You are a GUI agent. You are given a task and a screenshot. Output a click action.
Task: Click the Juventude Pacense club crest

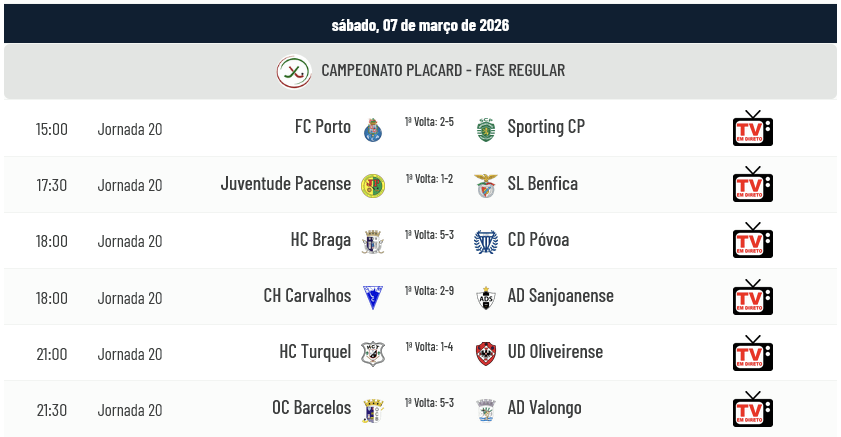pos(373,185)
